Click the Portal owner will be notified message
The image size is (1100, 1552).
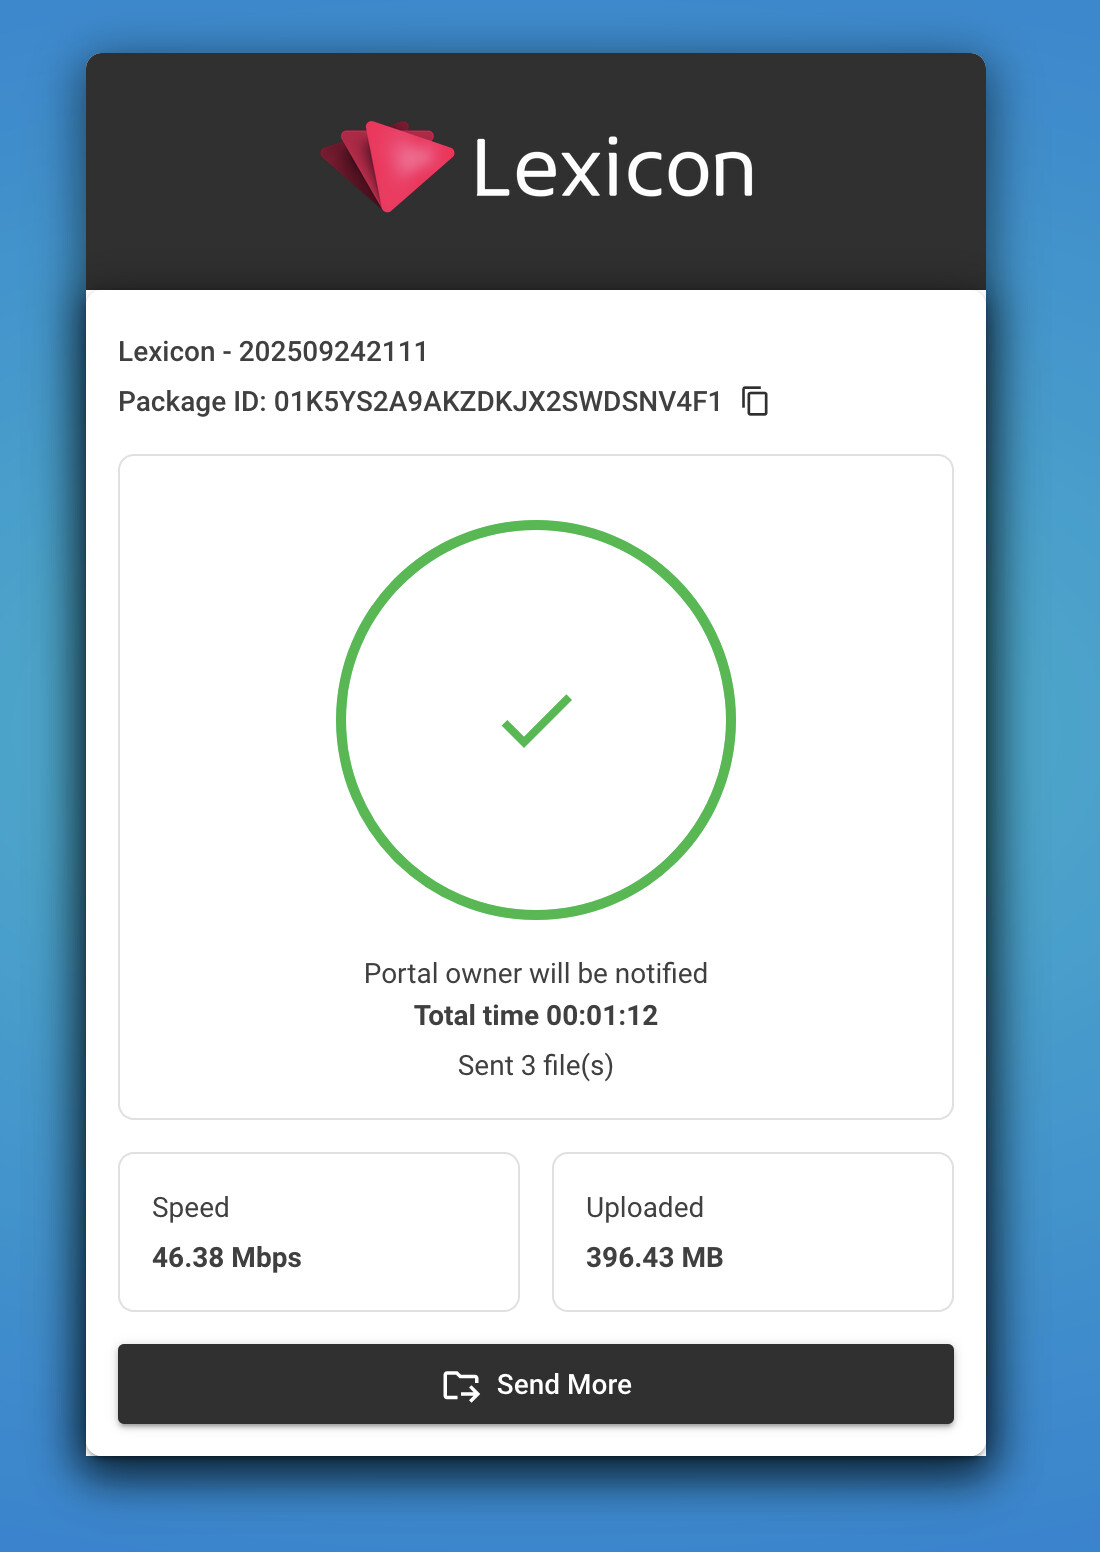click(x=536, y=973)
